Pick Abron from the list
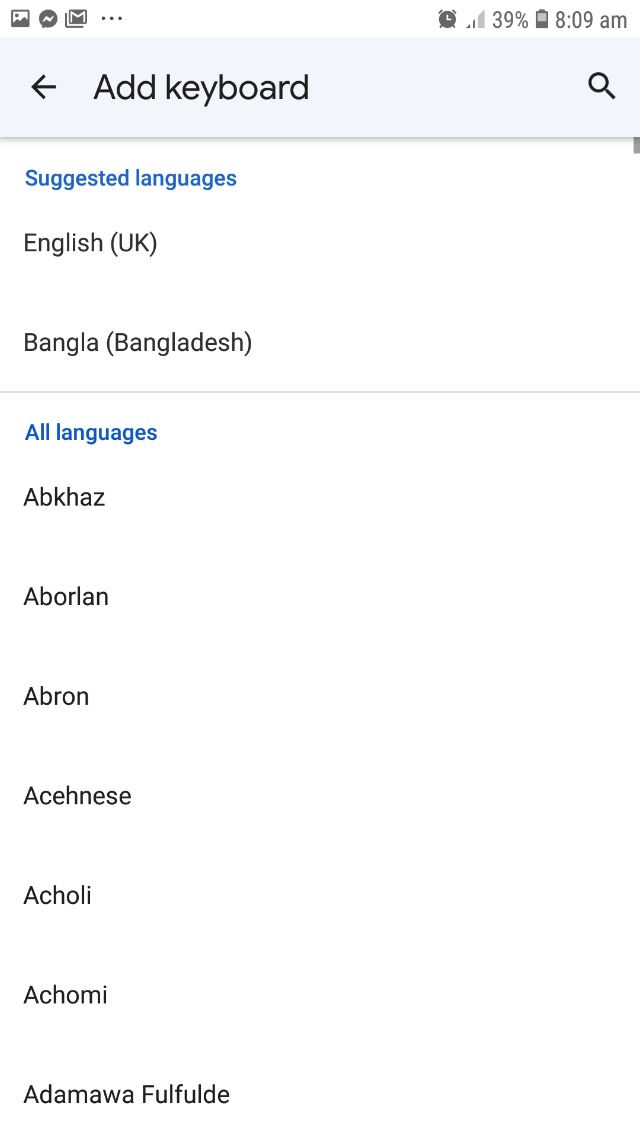 click(57, 696)
